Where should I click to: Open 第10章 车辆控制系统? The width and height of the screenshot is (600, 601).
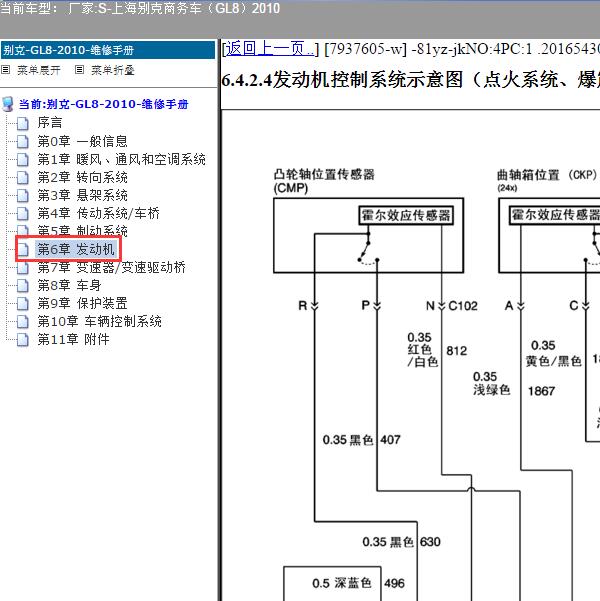click(x=100, y=321)
